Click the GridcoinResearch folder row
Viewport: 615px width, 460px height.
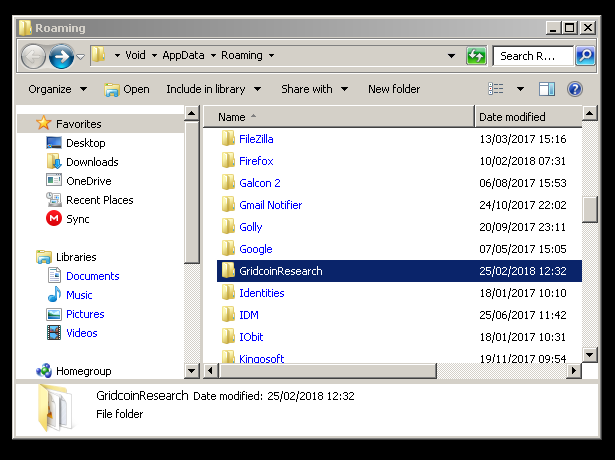[399, 271]
